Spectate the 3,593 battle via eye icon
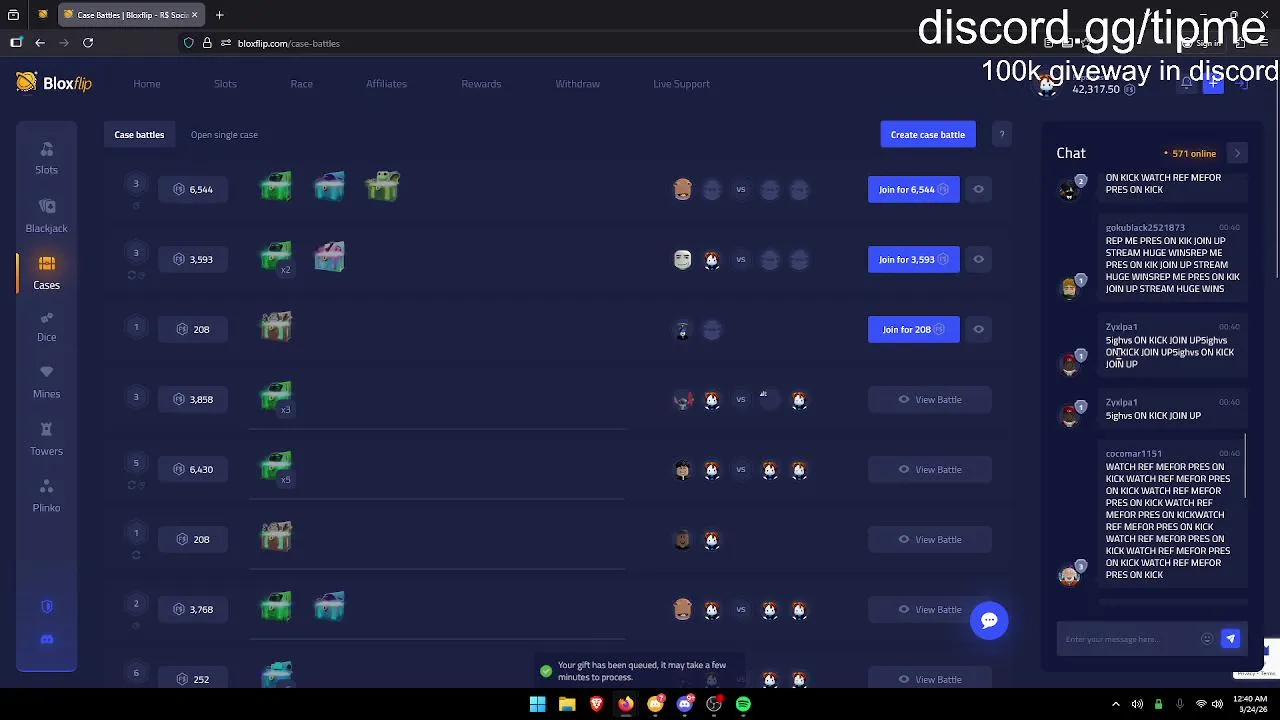The image size is (1280, 720). pos(978,259)
